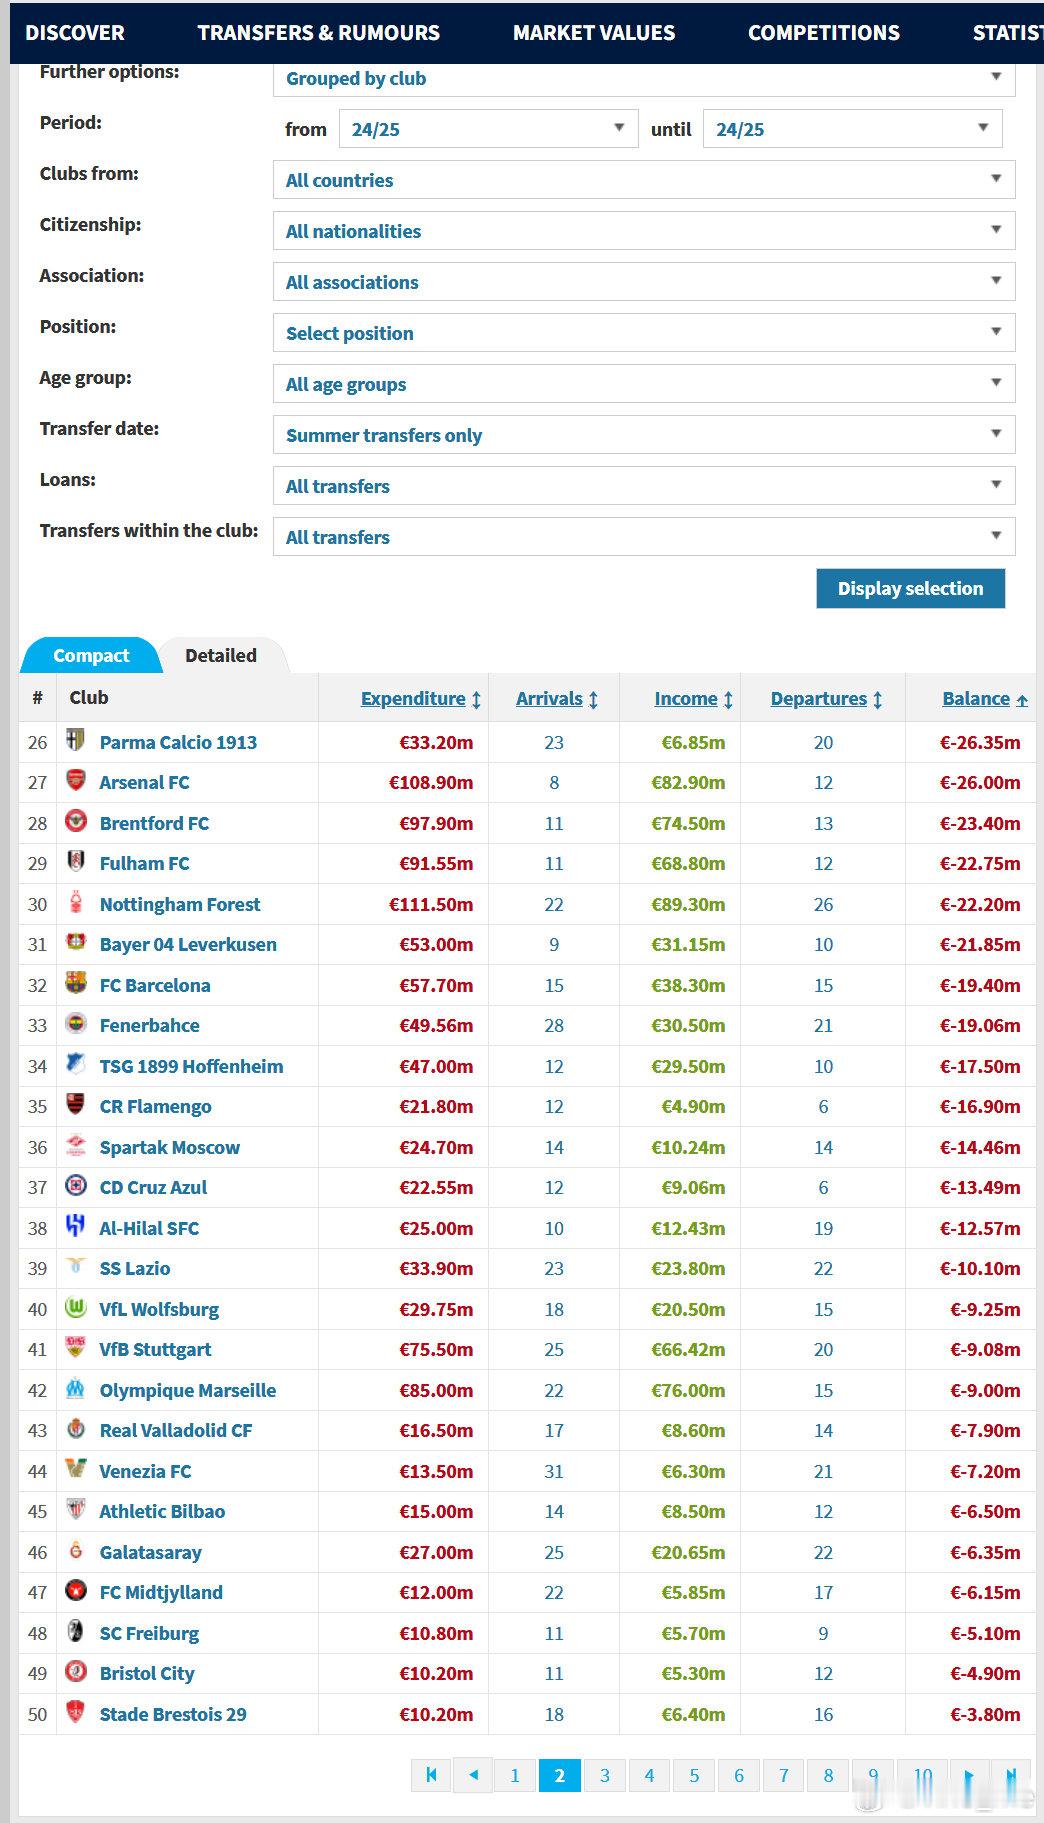Open the Bristol City club link
Image resolution: width=1044 pixels, height=1823 pixels.
147,1673
